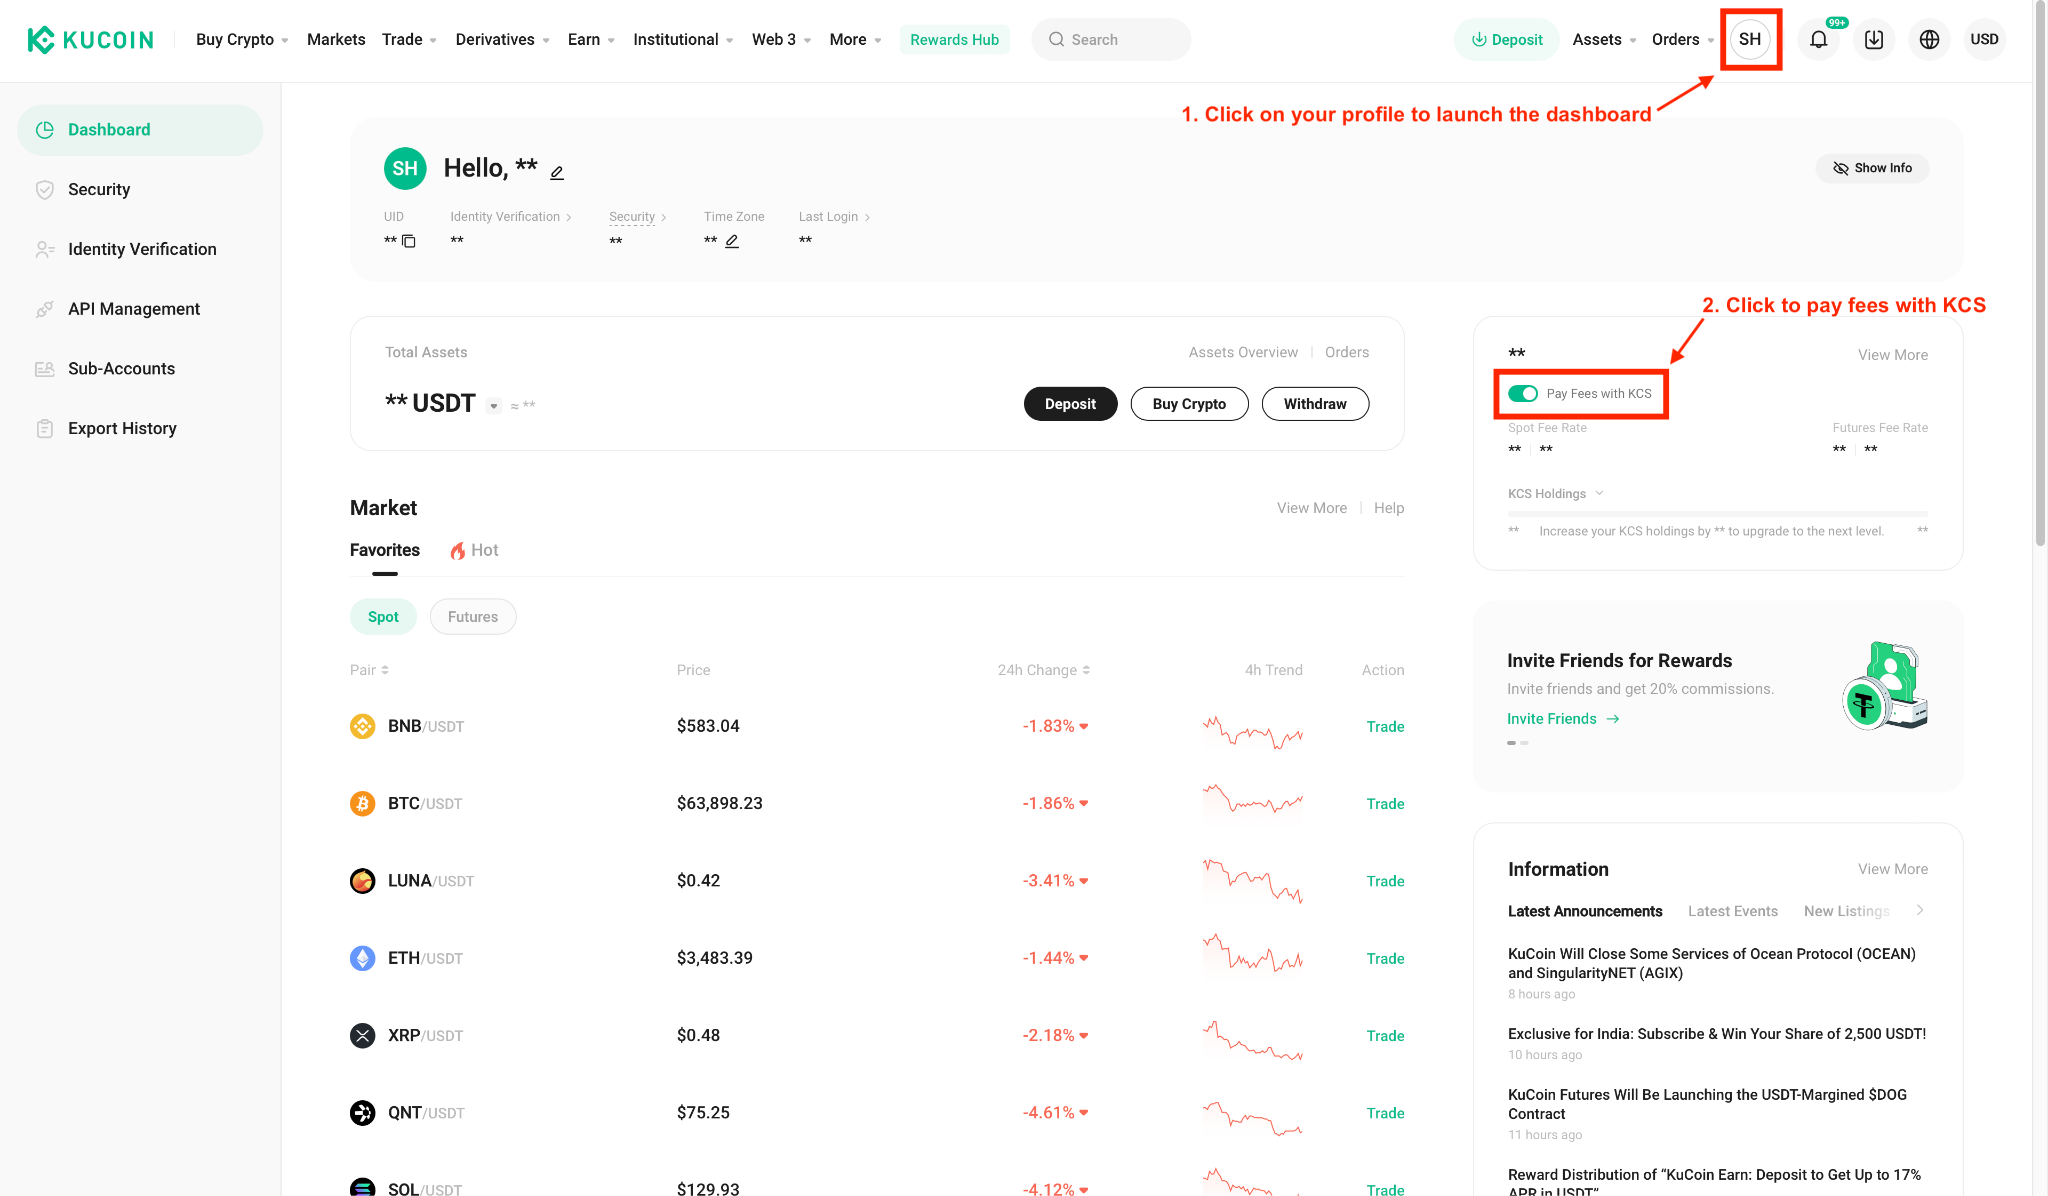Screen dimensions: 2048x1196
Task: Click the page vertical scrollbar
Action: pyautogui.click(x=2040, y=275)
